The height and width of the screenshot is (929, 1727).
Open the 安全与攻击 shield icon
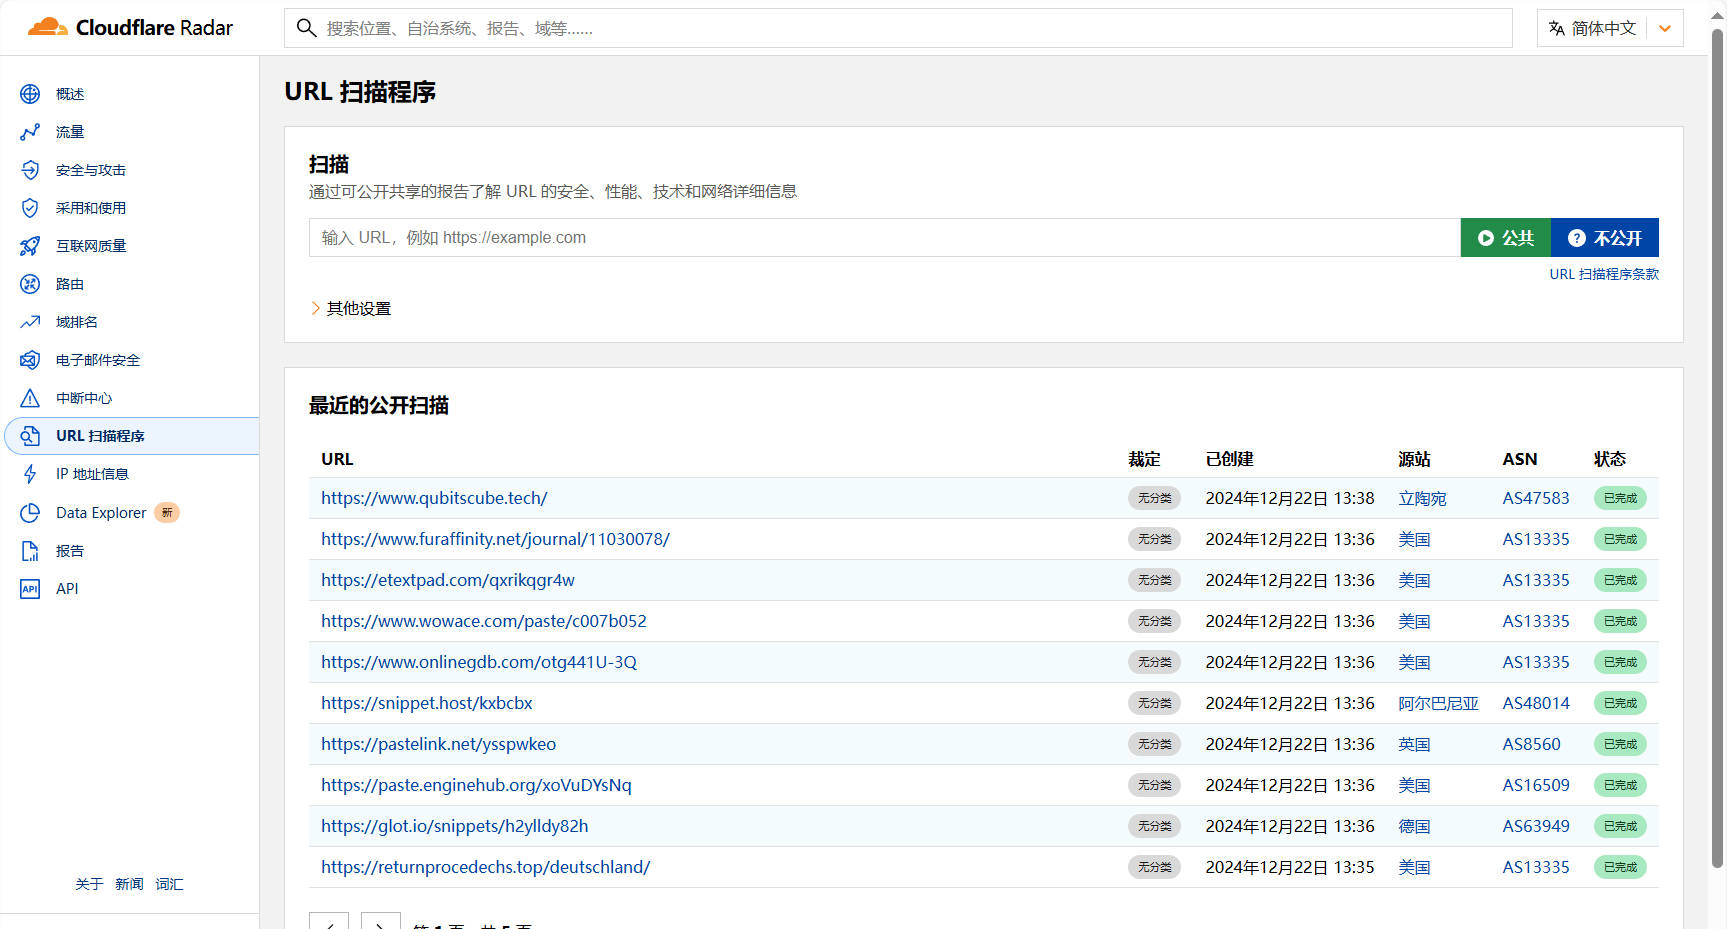coord(30,170)
